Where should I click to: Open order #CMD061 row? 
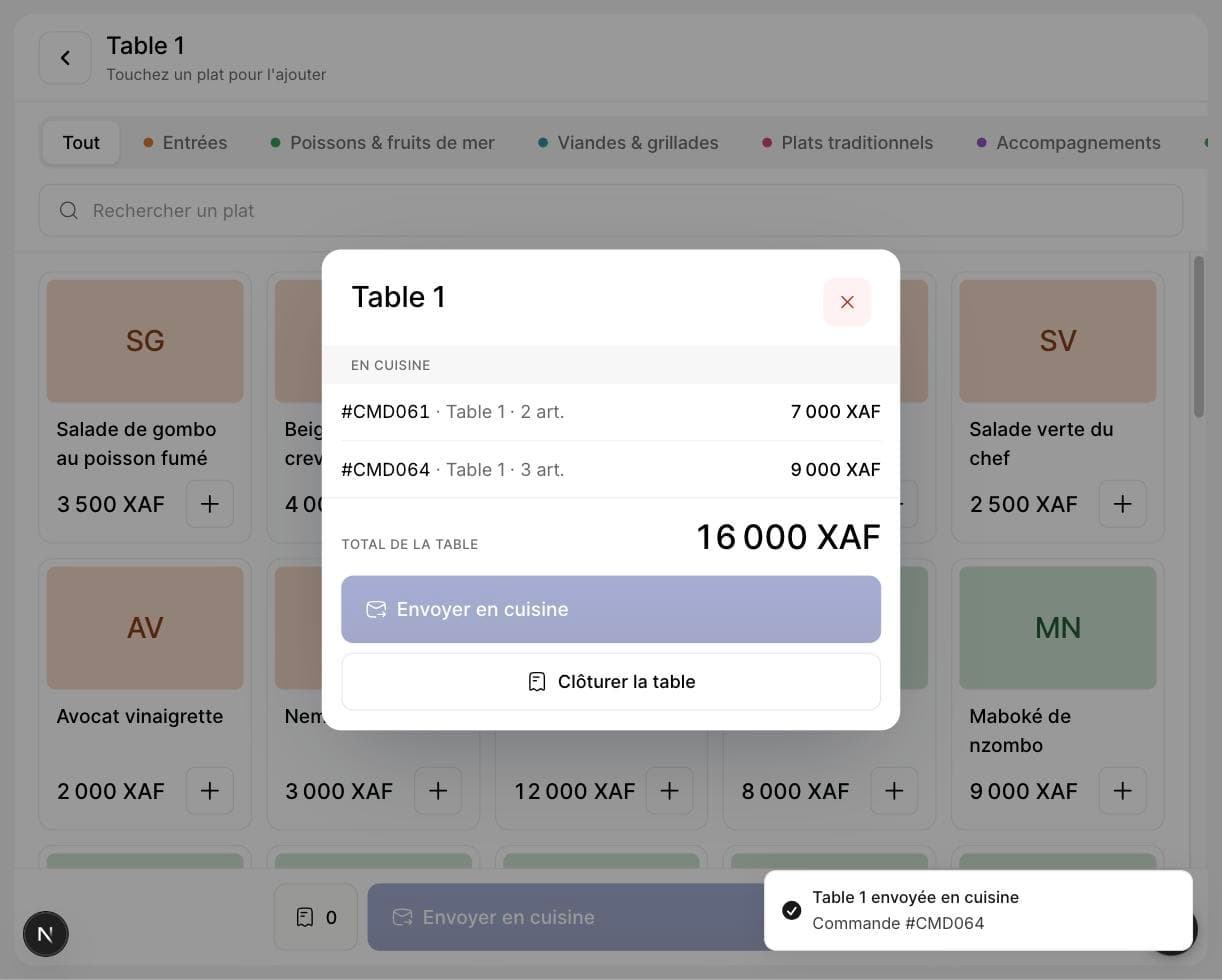coord(611,412)
